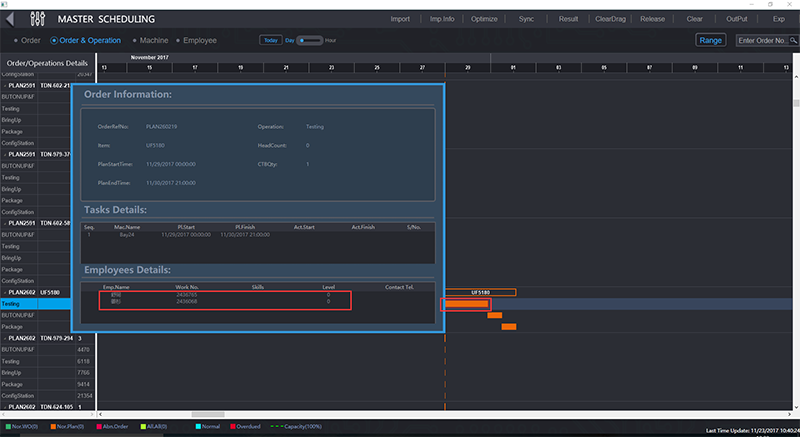800x437 pixels.
Task: Select the Order view radio button
Action: tap(26, 41)
